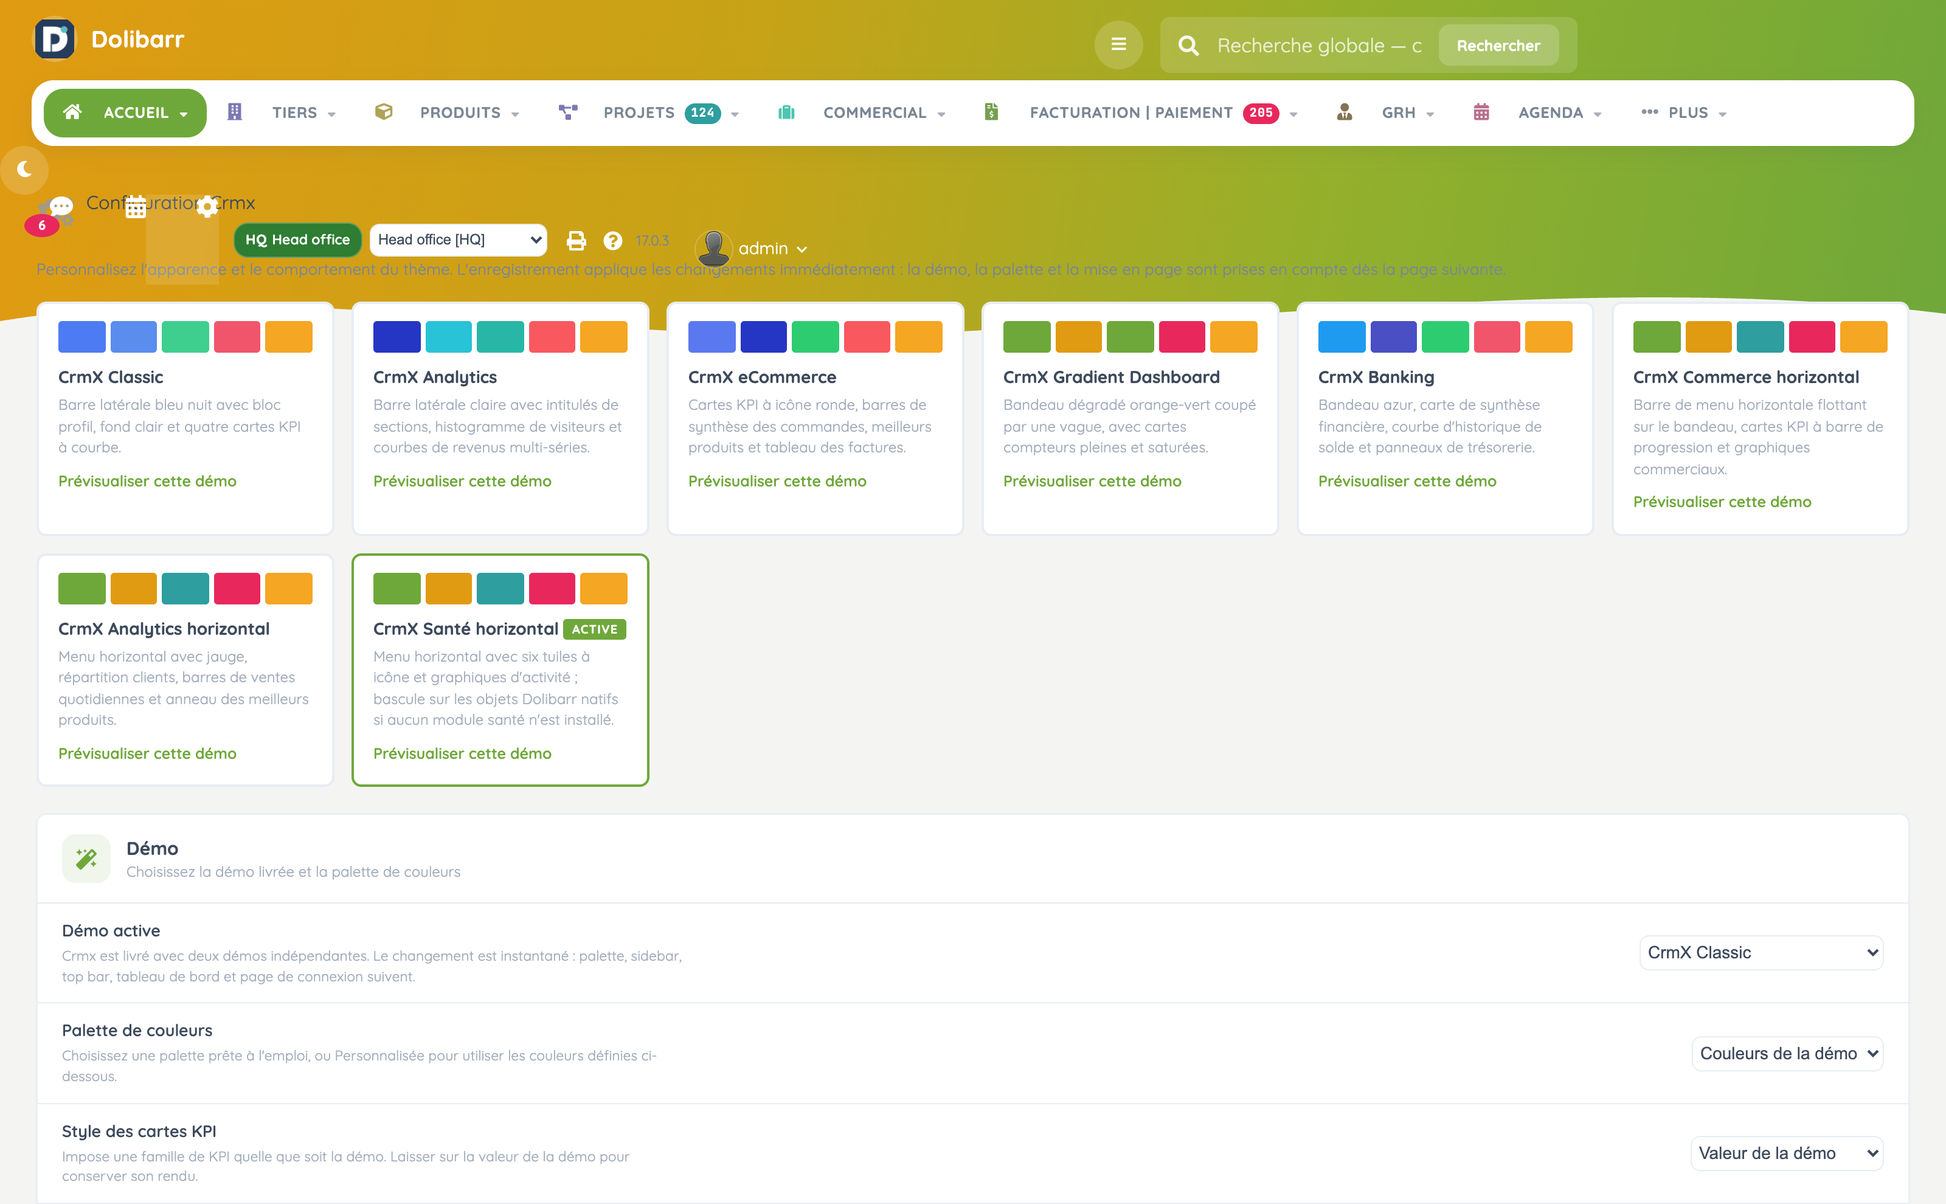Click the Projets network icon
Image resolution: width=1946 pixels, height=1204 pixels.
[x=568, y=112]
